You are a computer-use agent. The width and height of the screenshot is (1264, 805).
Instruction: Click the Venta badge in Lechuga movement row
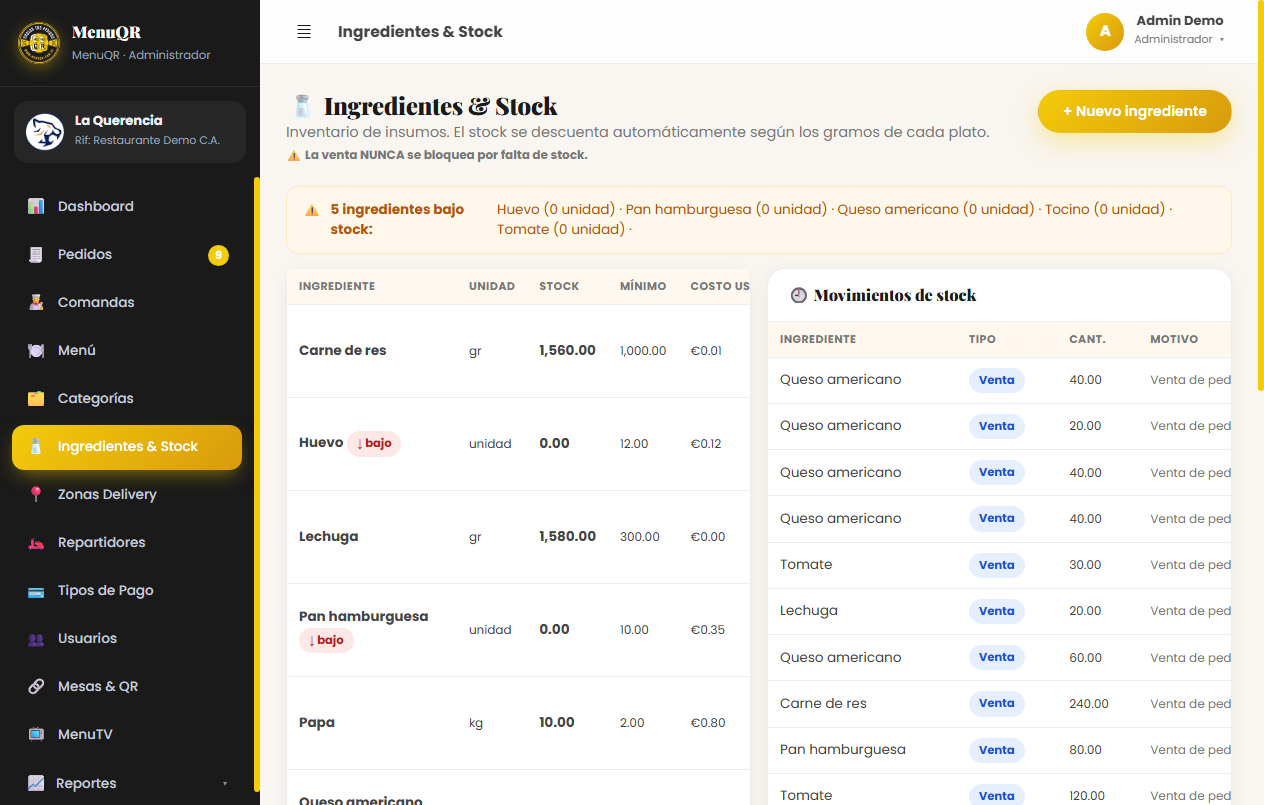(x=996, y=611)
